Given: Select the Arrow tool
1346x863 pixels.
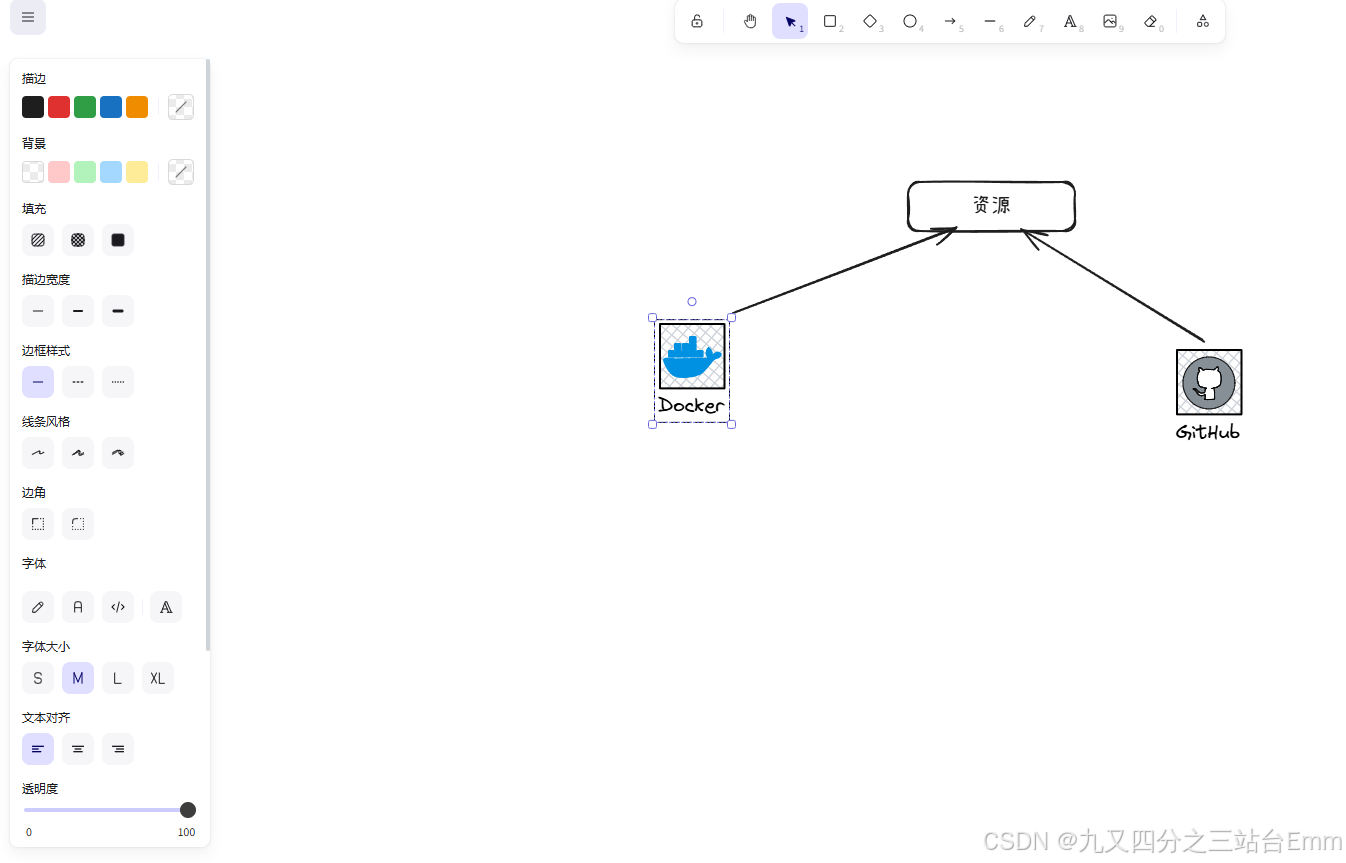Looking at the screenshot, I should tap(950, 21).
